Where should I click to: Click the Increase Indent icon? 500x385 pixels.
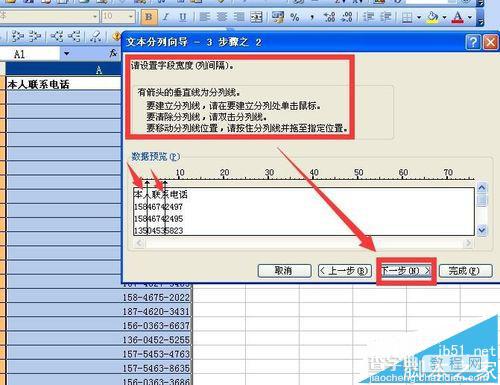click(x=386, y=17)
